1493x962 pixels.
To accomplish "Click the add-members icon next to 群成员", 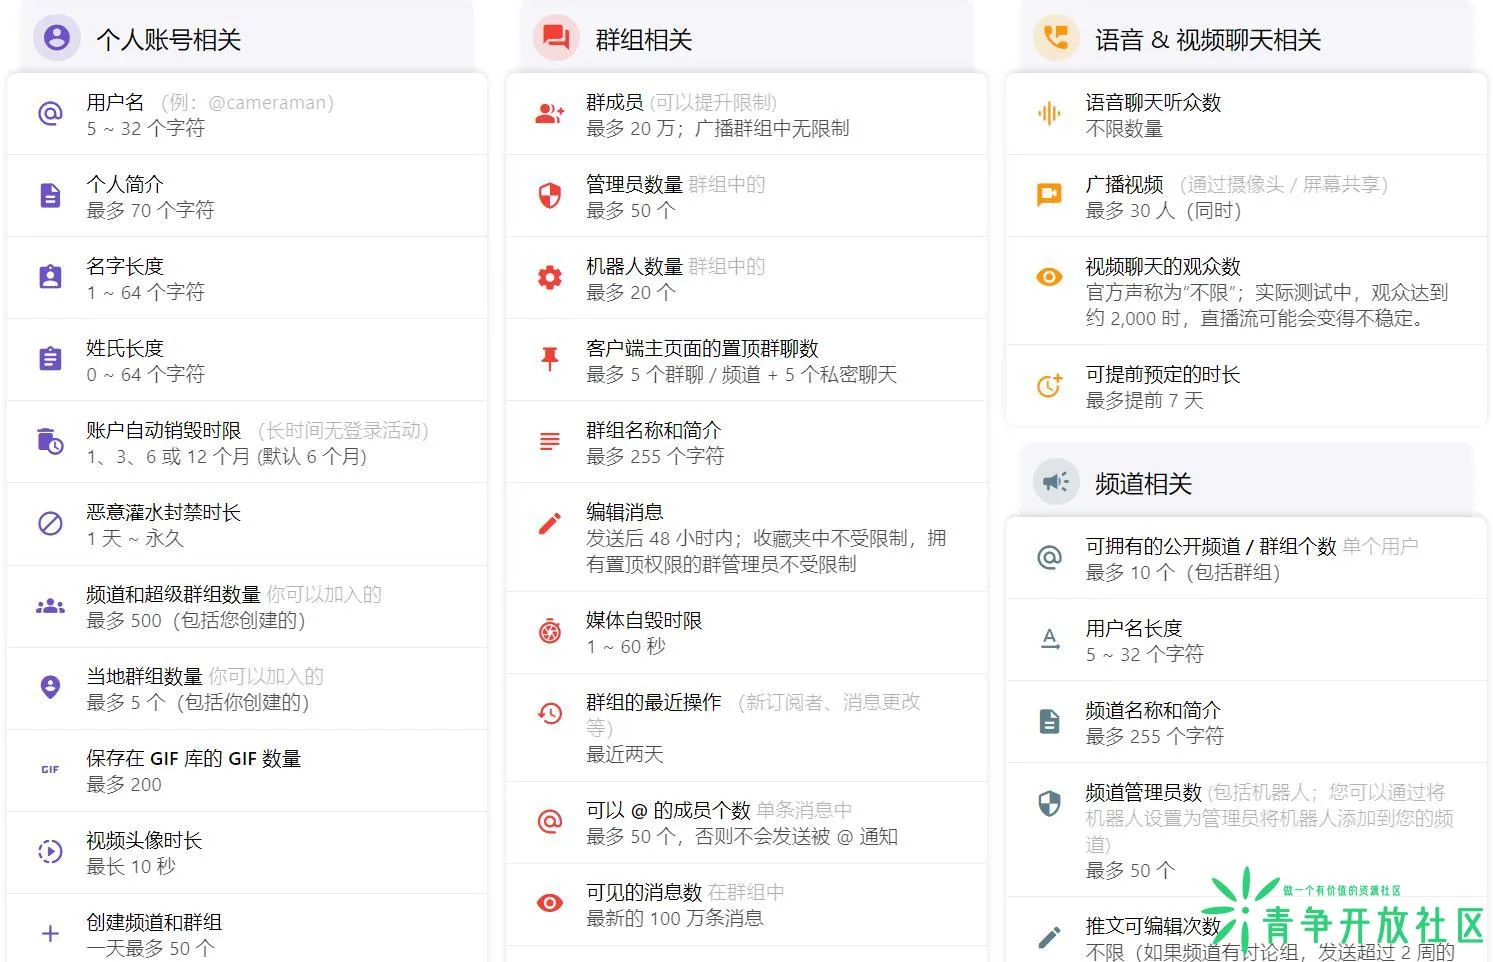I will click(x=550, y=113).
